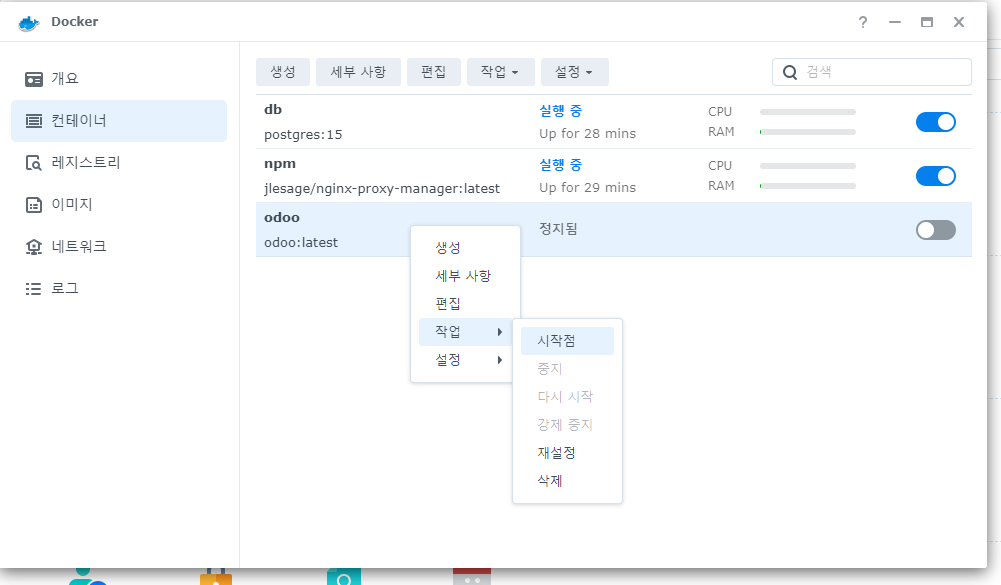Image resolution: width=1001 pixels, height=585 pixels.
Task: Click the 컨테이너 sidebar icon
Action: coord(34,121)
